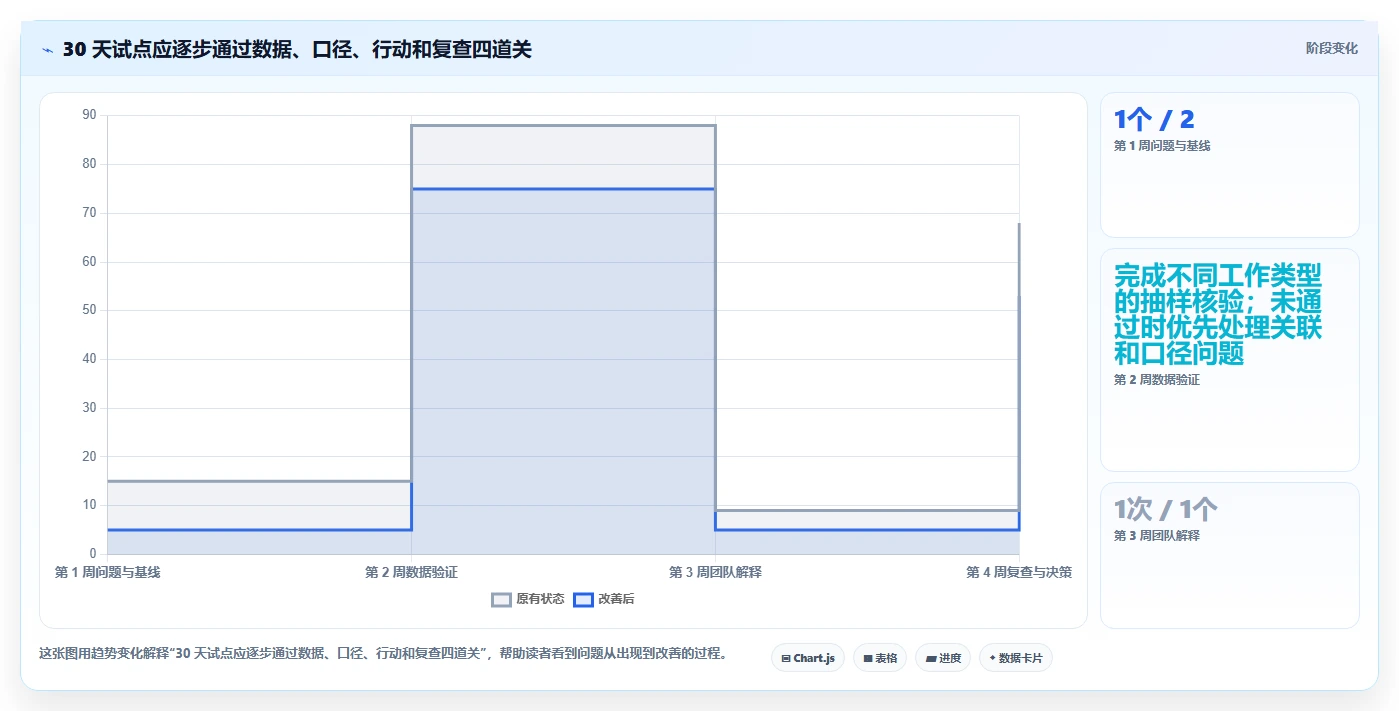1399x711 pixels.
Task: Open the 1次 / 1个 data card
Action: tap(1230, 555)
